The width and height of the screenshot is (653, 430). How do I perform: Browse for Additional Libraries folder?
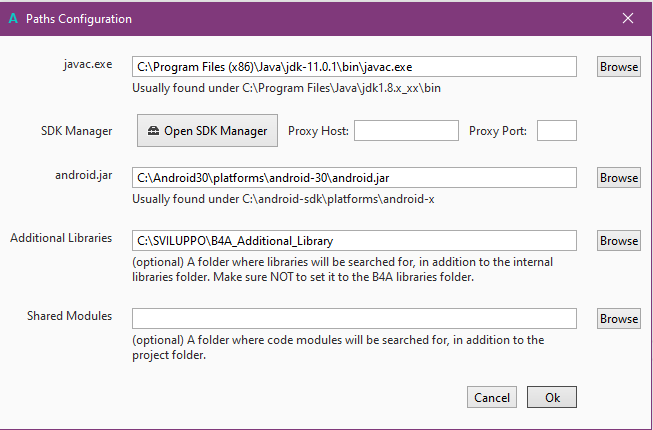tap(618, 241)
